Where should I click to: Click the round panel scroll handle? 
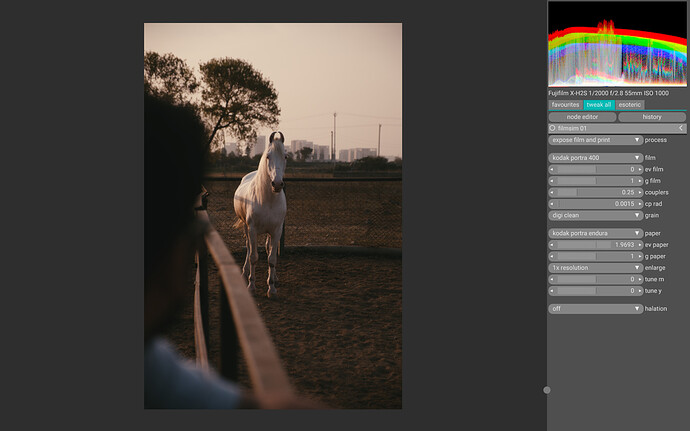pos(547,390)
